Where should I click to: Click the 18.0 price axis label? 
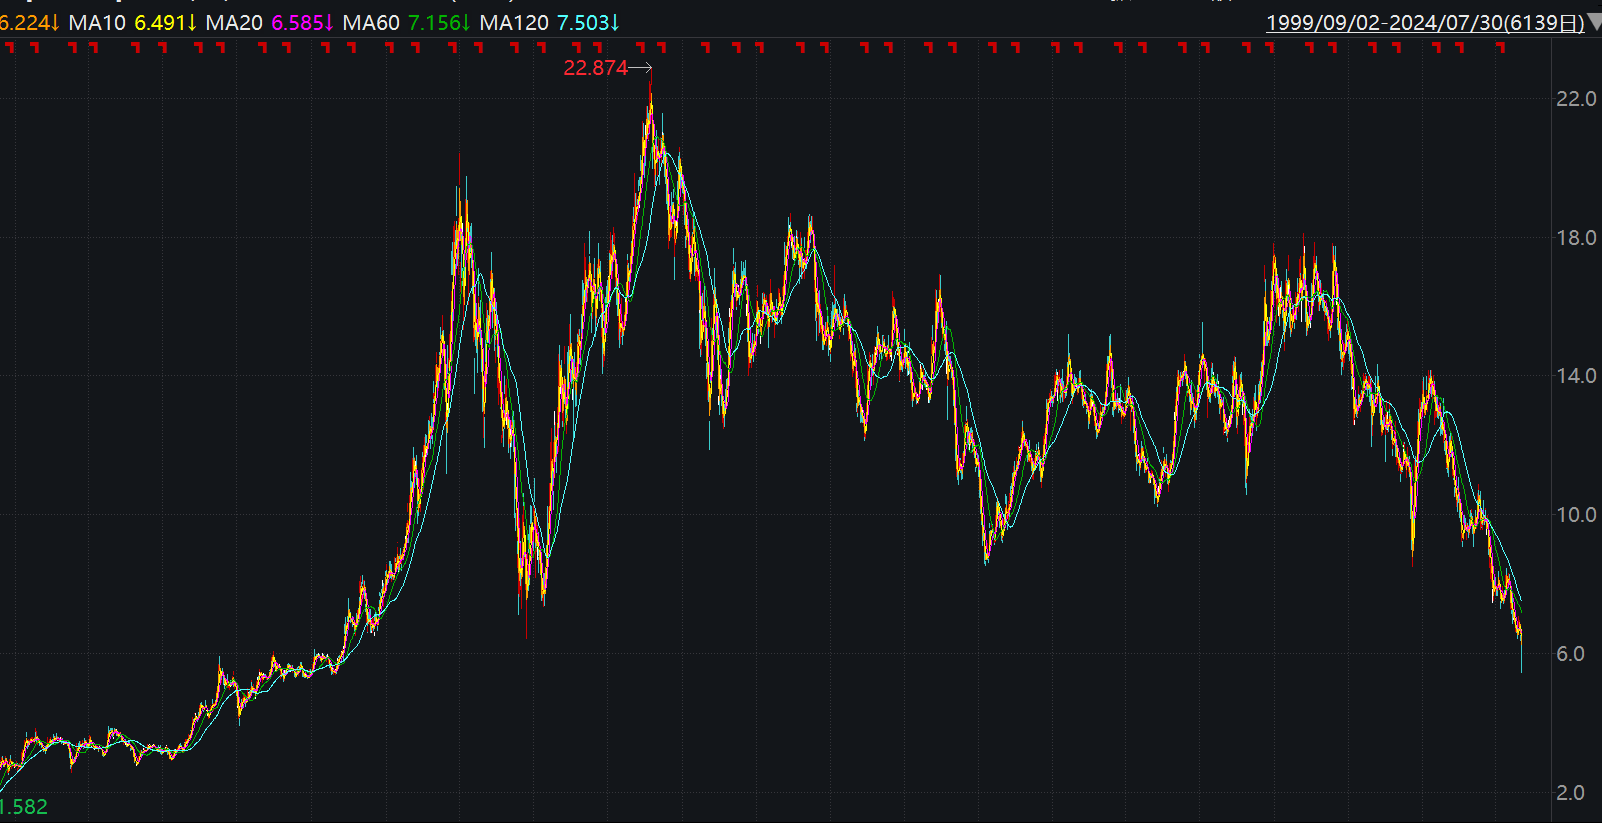coord(1576,237)
